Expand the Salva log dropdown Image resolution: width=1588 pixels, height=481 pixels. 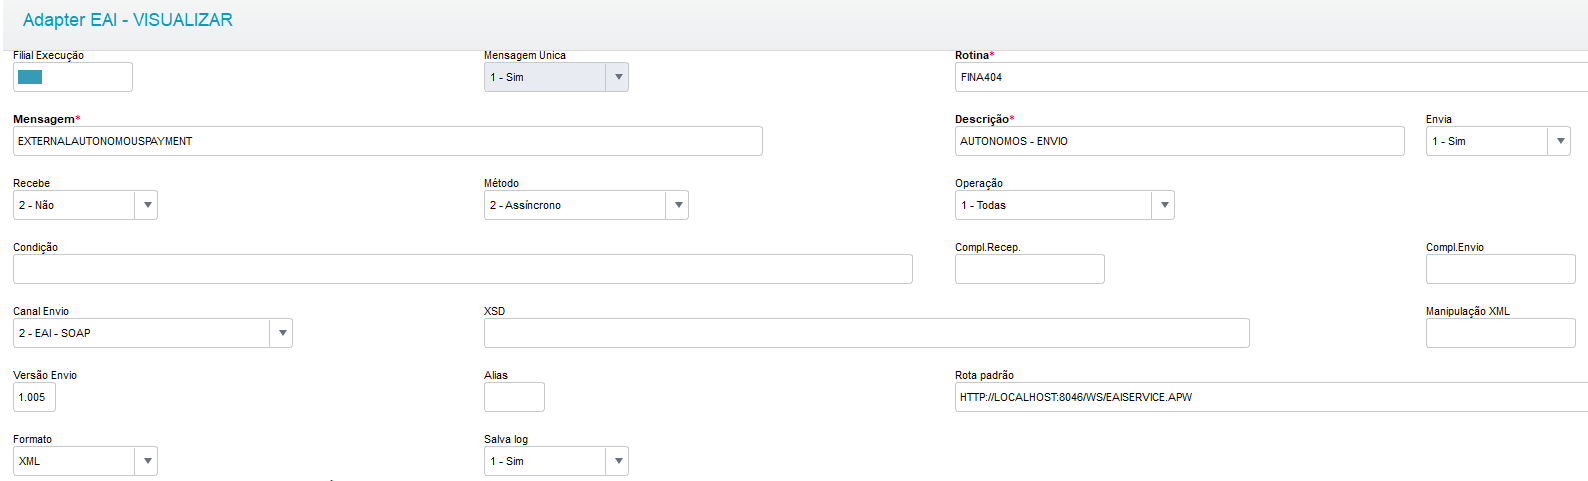[618, 461]
